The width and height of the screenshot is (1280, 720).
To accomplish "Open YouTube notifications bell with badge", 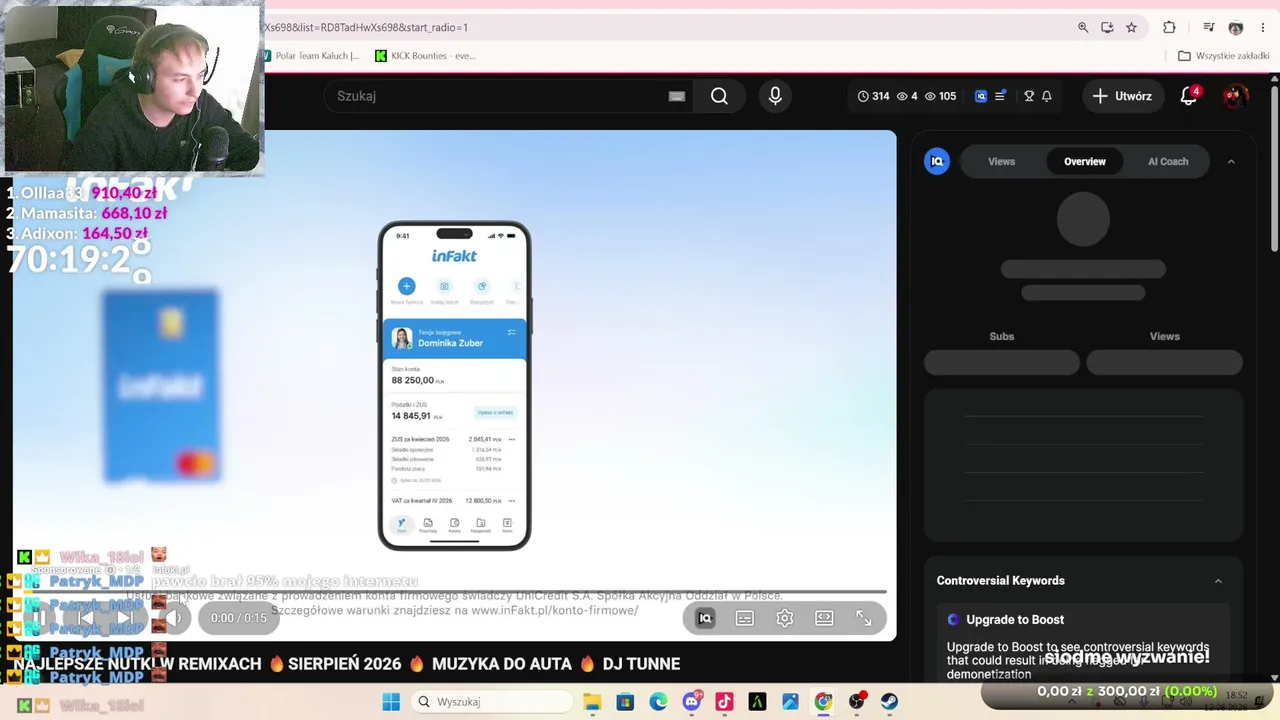I will coord(1189,96).
